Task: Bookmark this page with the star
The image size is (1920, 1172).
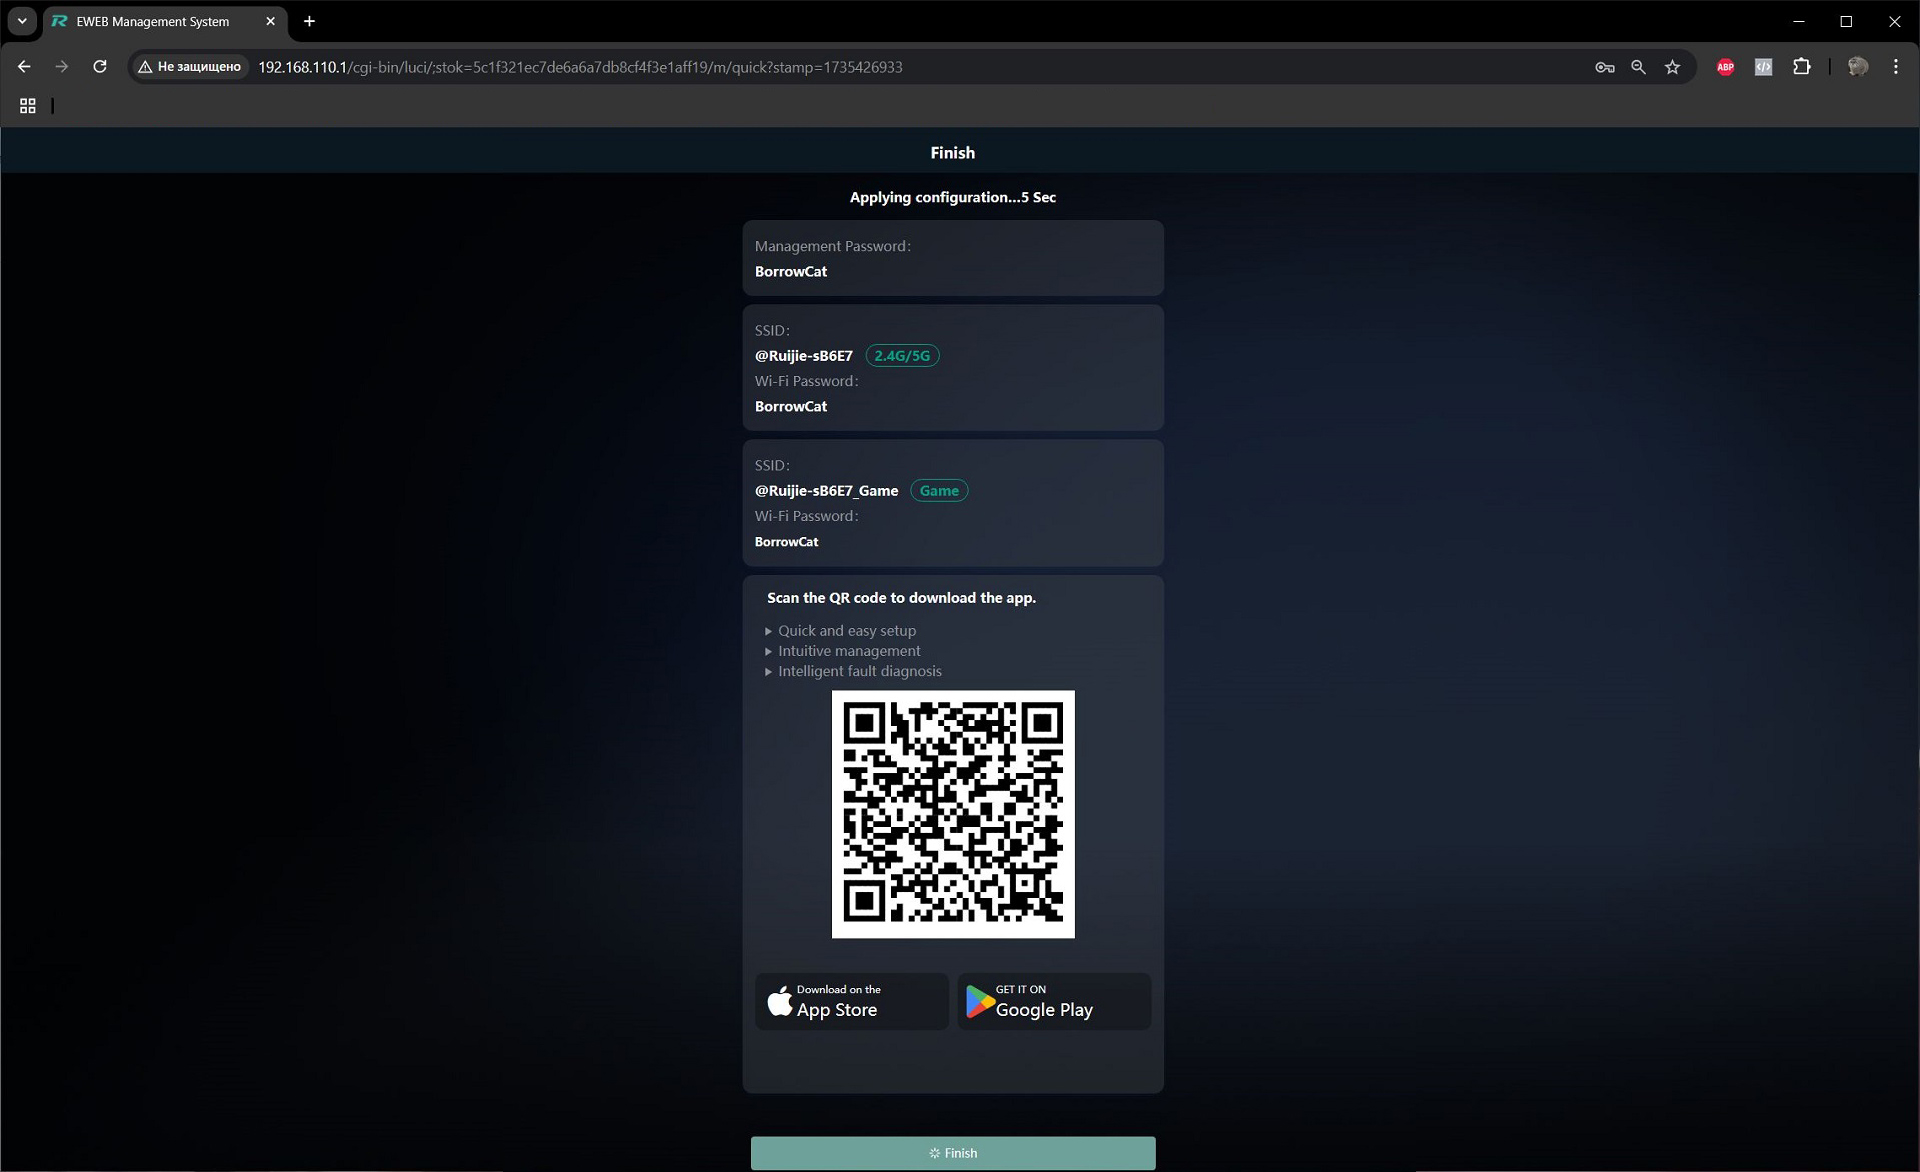Action: point(1672,67)
